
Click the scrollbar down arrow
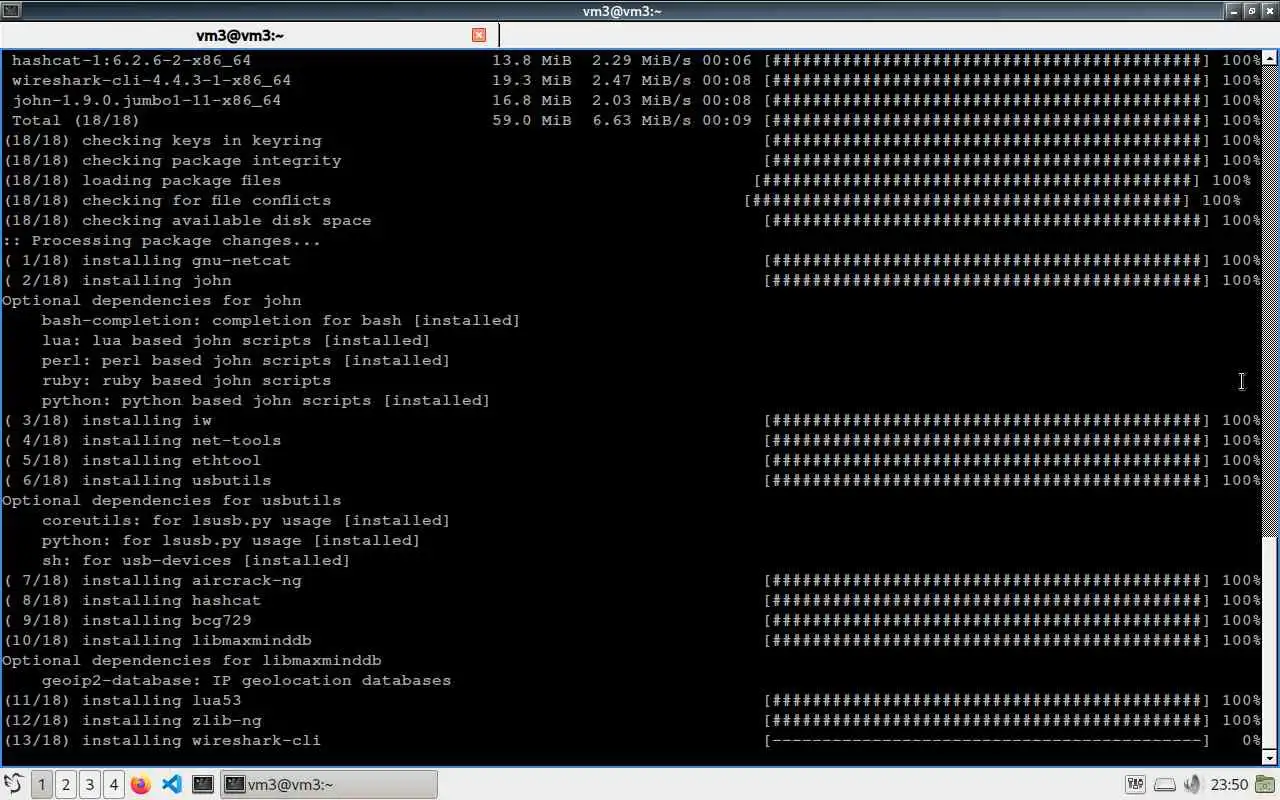(x=1271, y=757)
